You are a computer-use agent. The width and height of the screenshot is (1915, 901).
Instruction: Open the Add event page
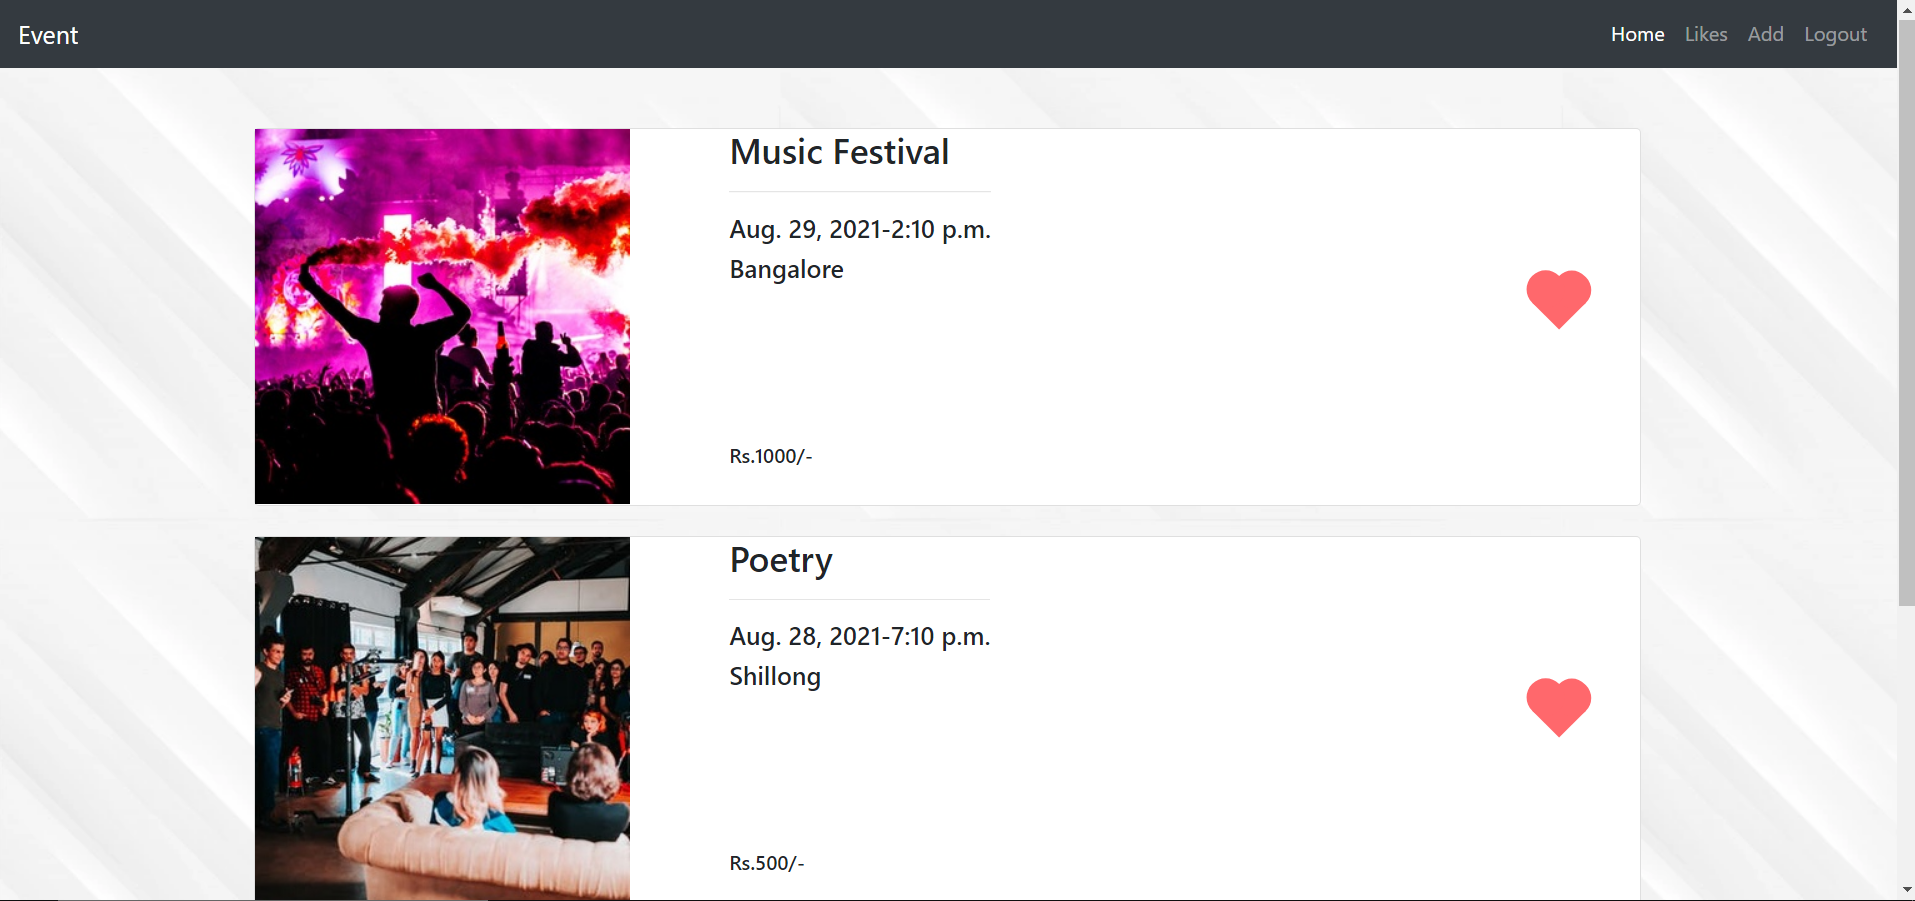click(1765, 34)
